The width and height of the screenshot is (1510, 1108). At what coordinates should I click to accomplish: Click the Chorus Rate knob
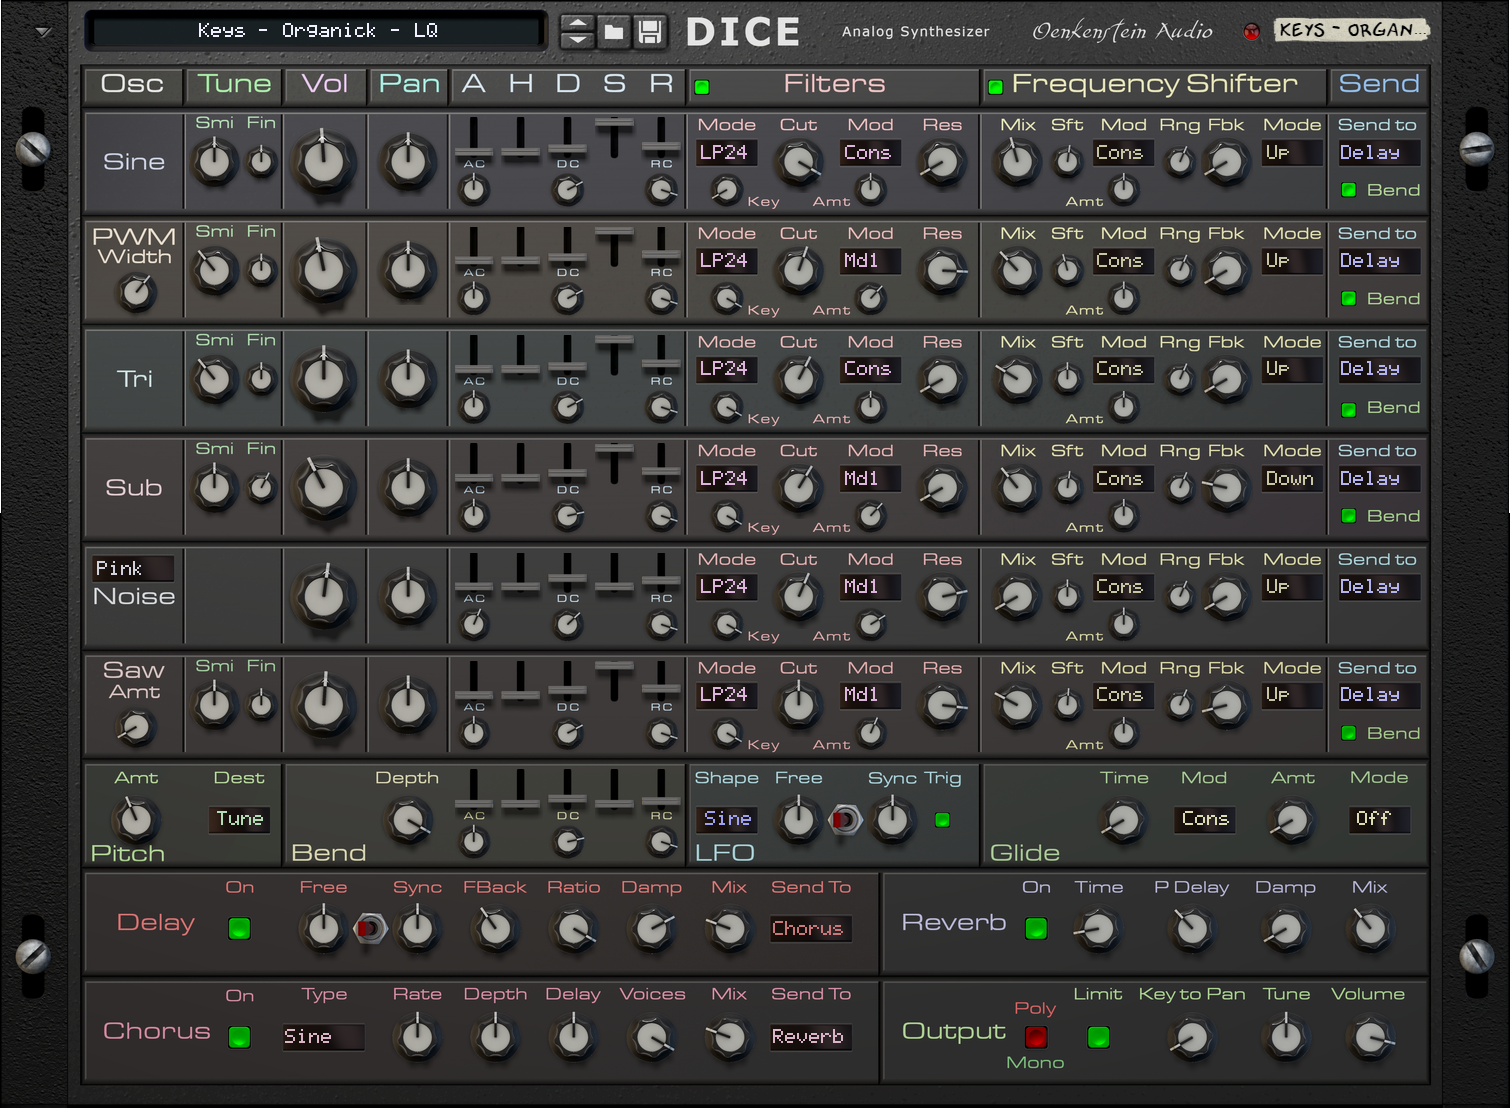tap(416, 1037)
